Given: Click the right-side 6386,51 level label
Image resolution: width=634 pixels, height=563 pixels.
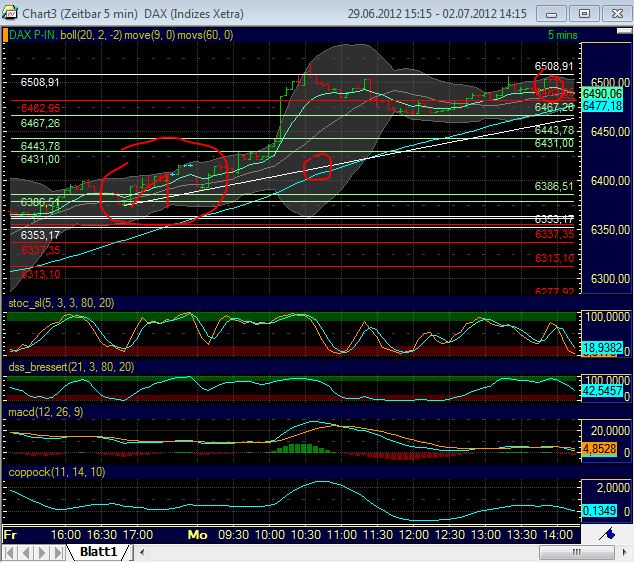Looking at the screenshot, I should point(554,186).
